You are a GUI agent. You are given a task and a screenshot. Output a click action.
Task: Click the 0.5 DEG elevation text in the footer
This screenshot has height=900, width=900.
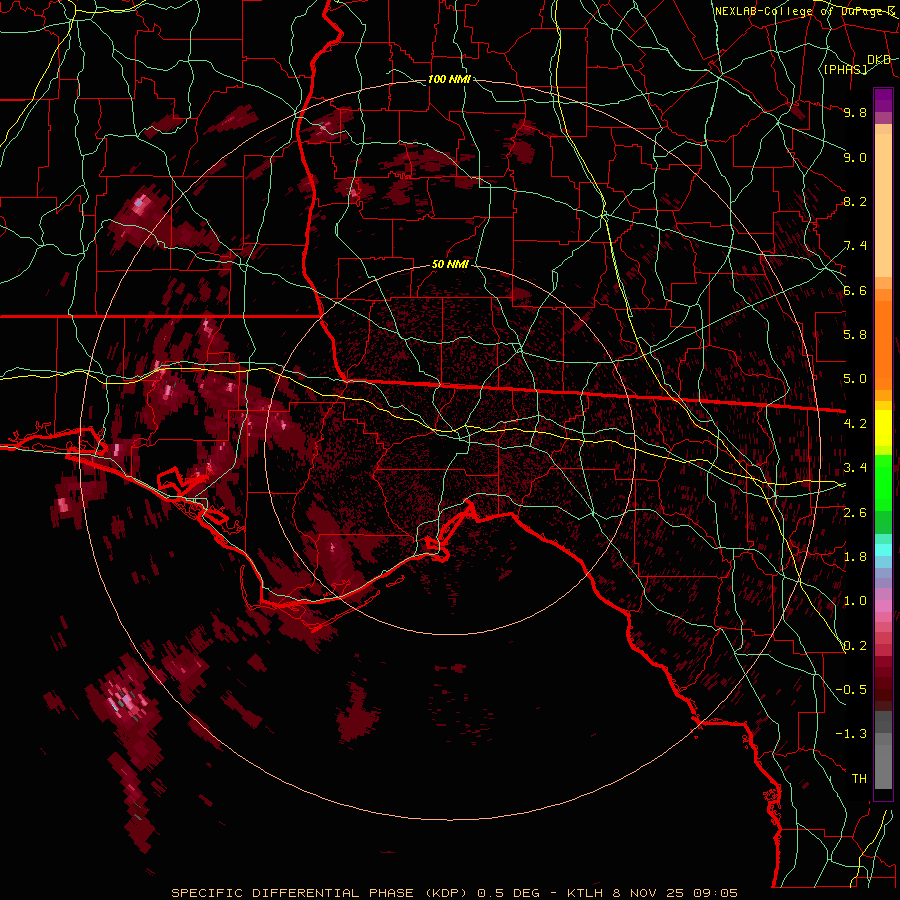(509, 893)
